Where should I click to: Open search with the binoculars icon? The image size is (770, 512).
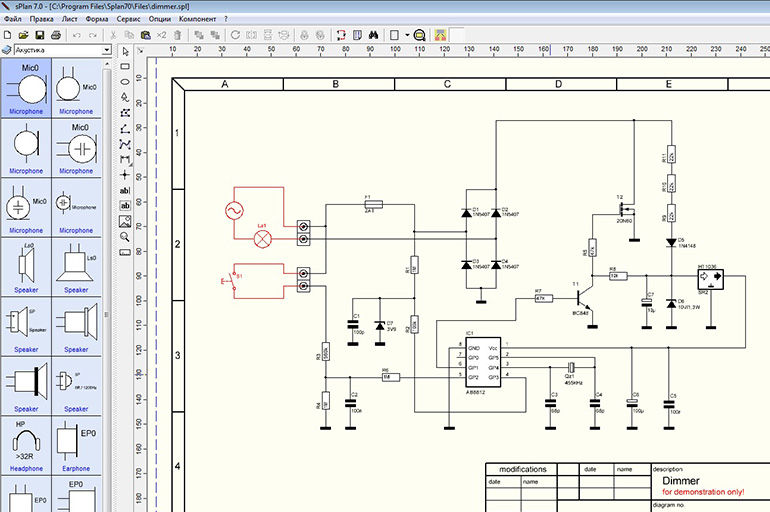click(374, 35)
